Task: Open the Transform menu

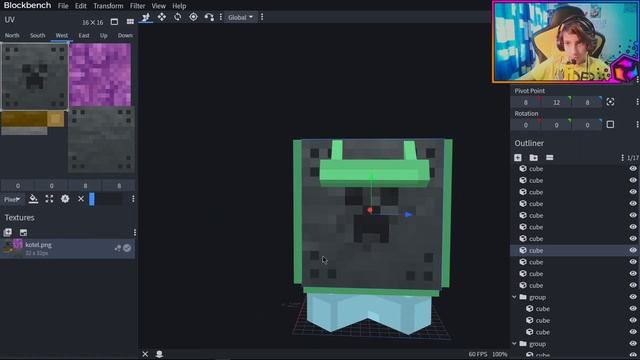Action: pos(108,6)
